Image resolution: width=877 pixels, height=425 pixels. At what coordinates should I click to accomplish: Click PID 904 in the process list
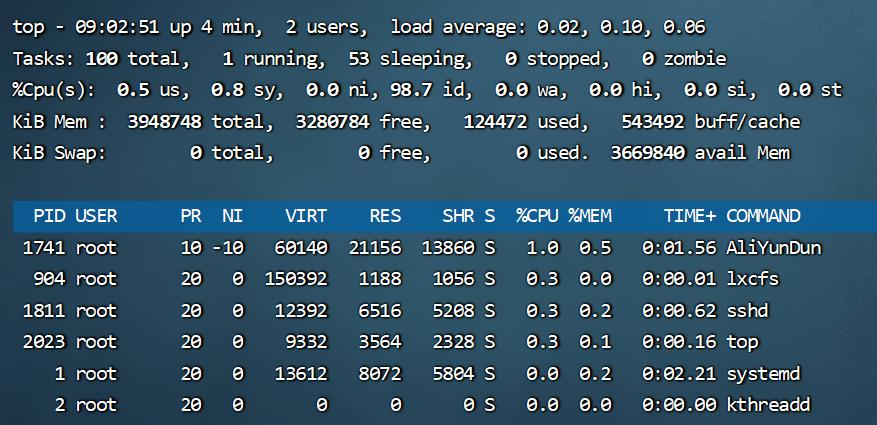(49, 279)
